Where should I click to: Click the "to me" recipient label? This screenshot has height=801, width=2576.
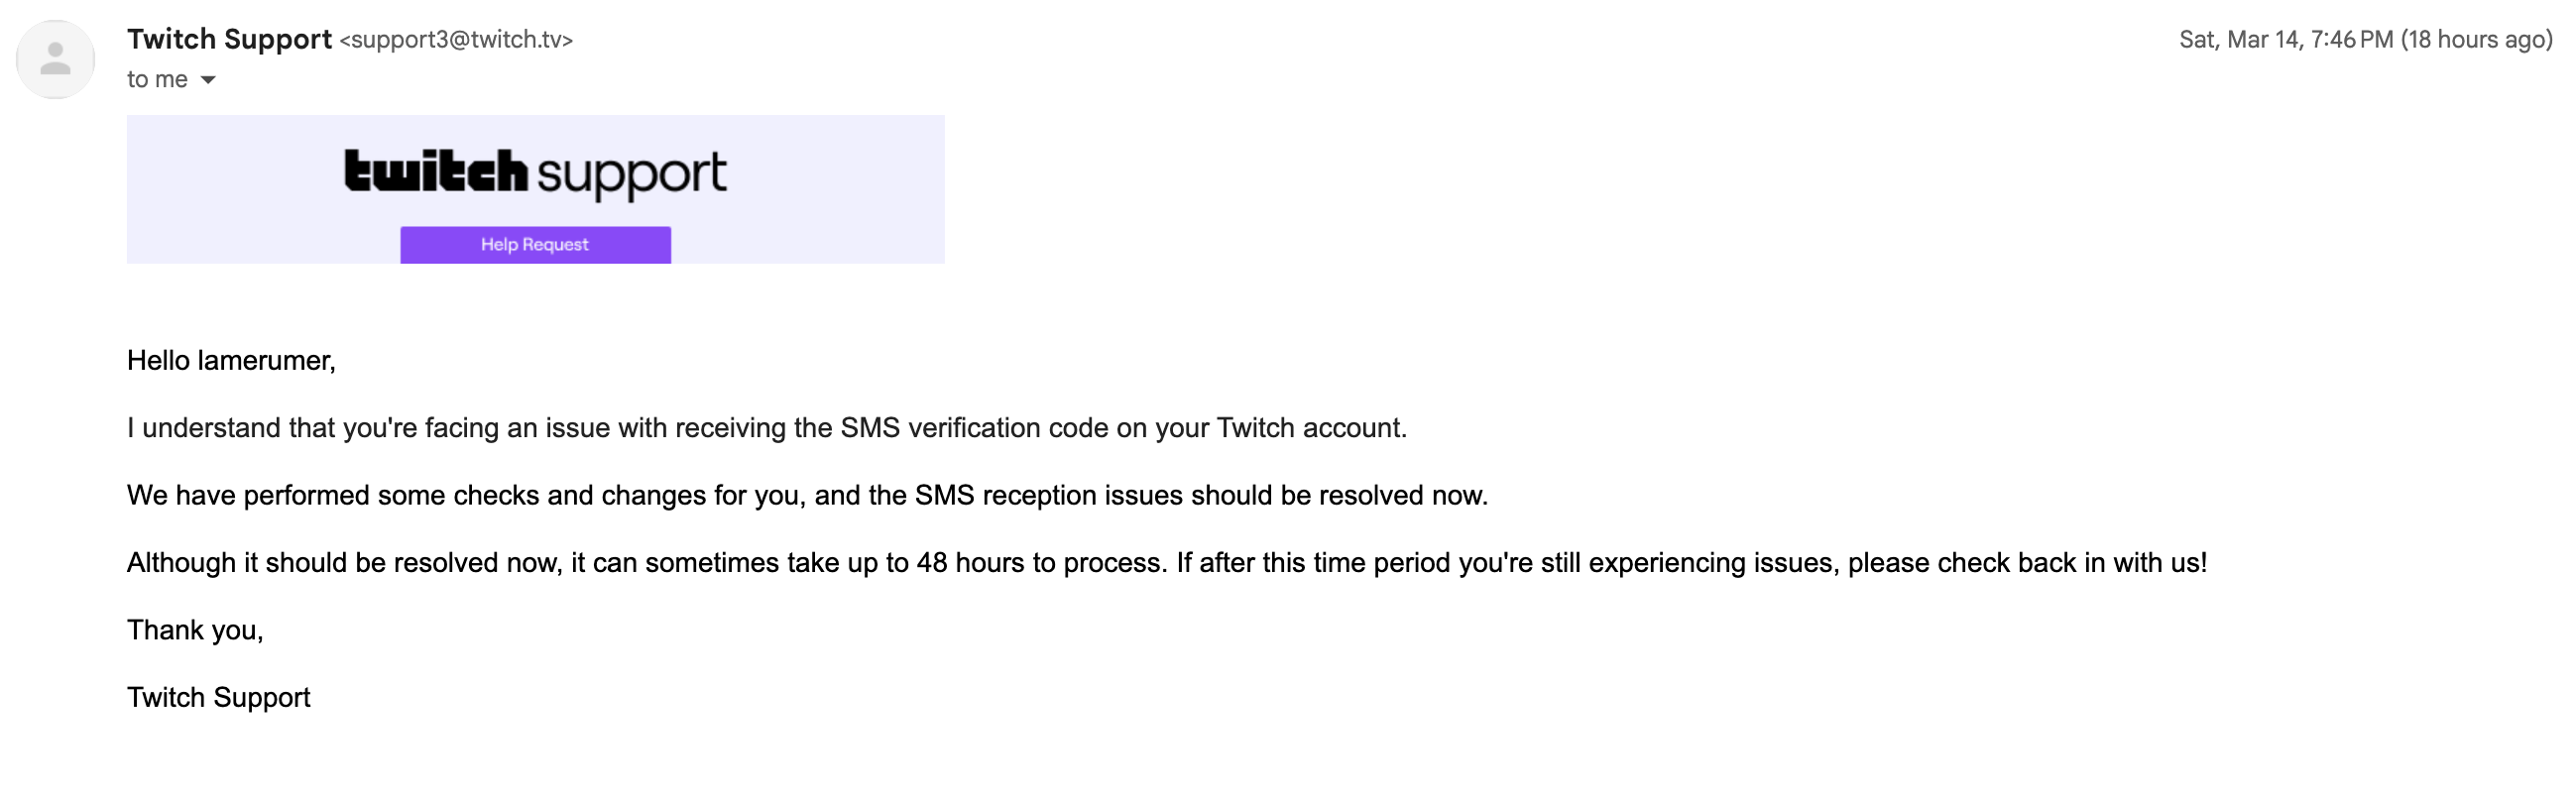point(157,80)
